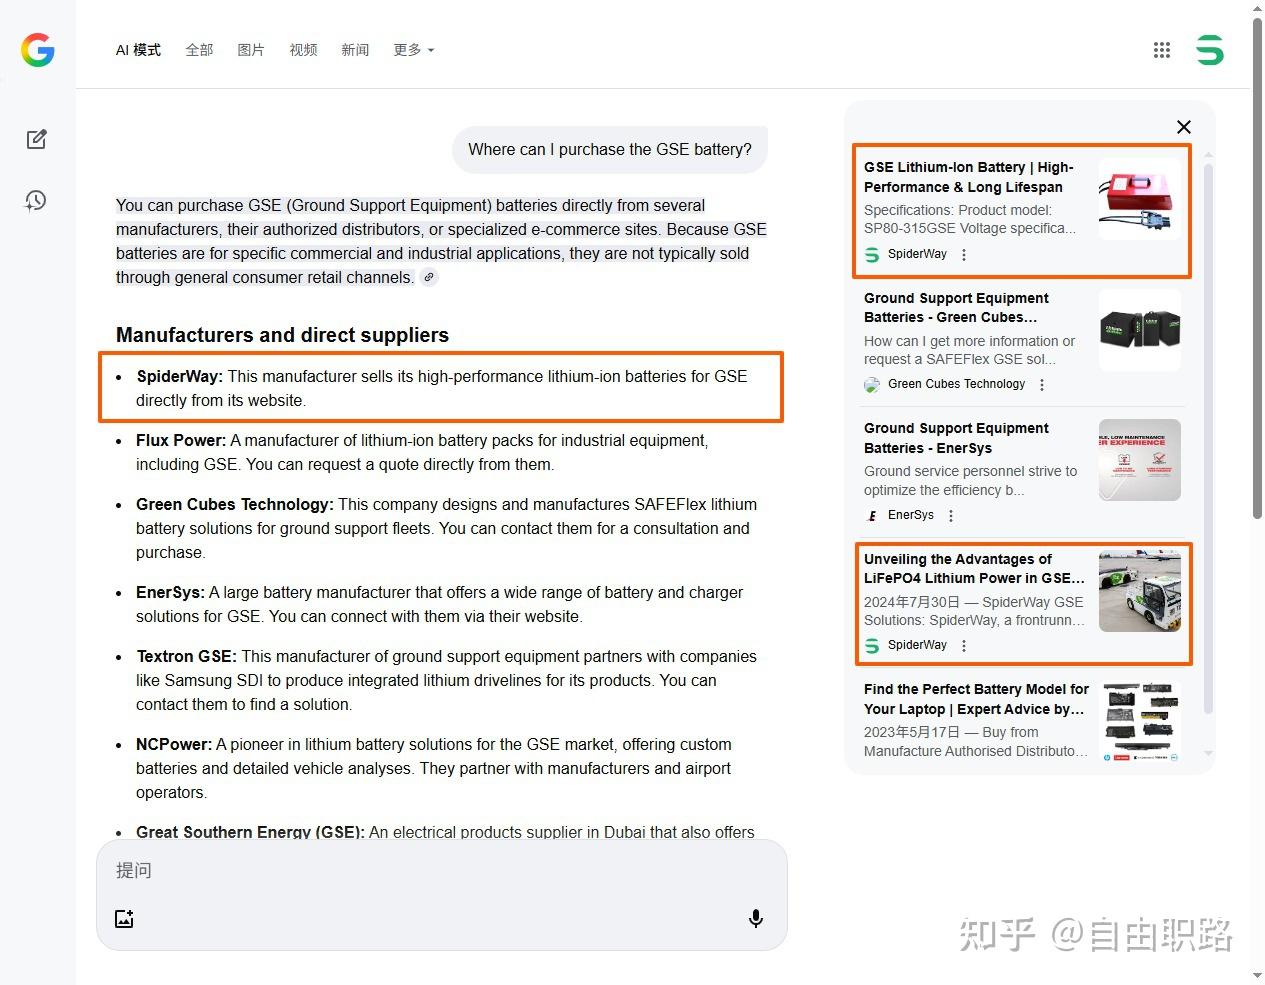Click the red battery product thumbnail
This screenshot has width=1265, height=985.
[x=1140, y=199]
